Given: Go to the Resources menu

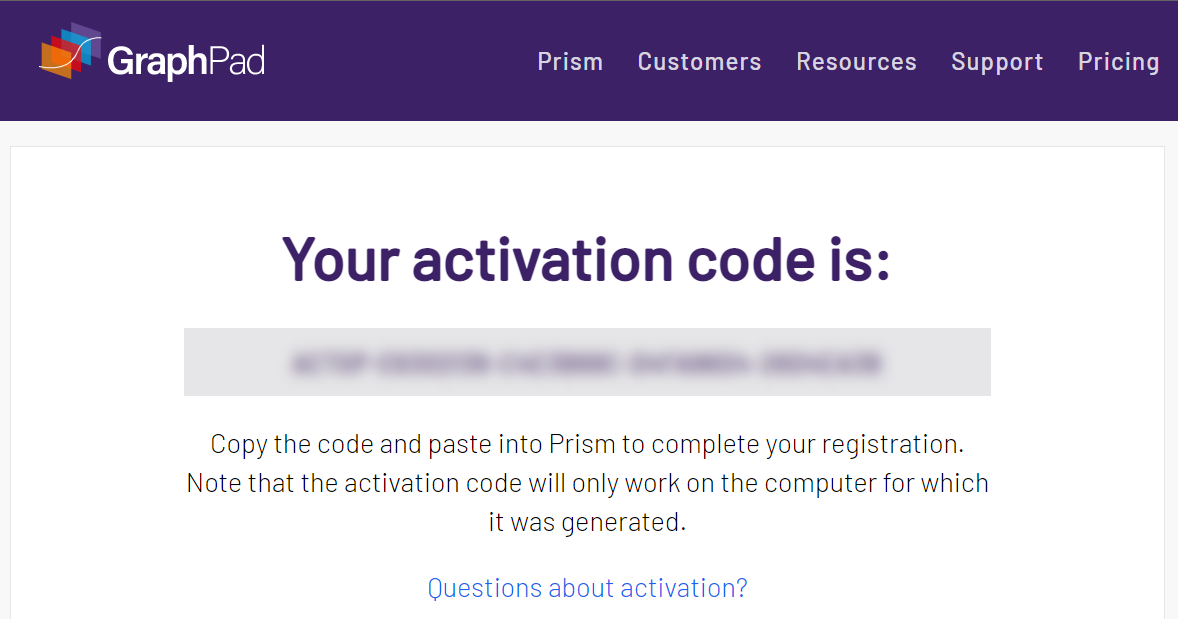Looking at the screenshot, I should click(856, 62).
